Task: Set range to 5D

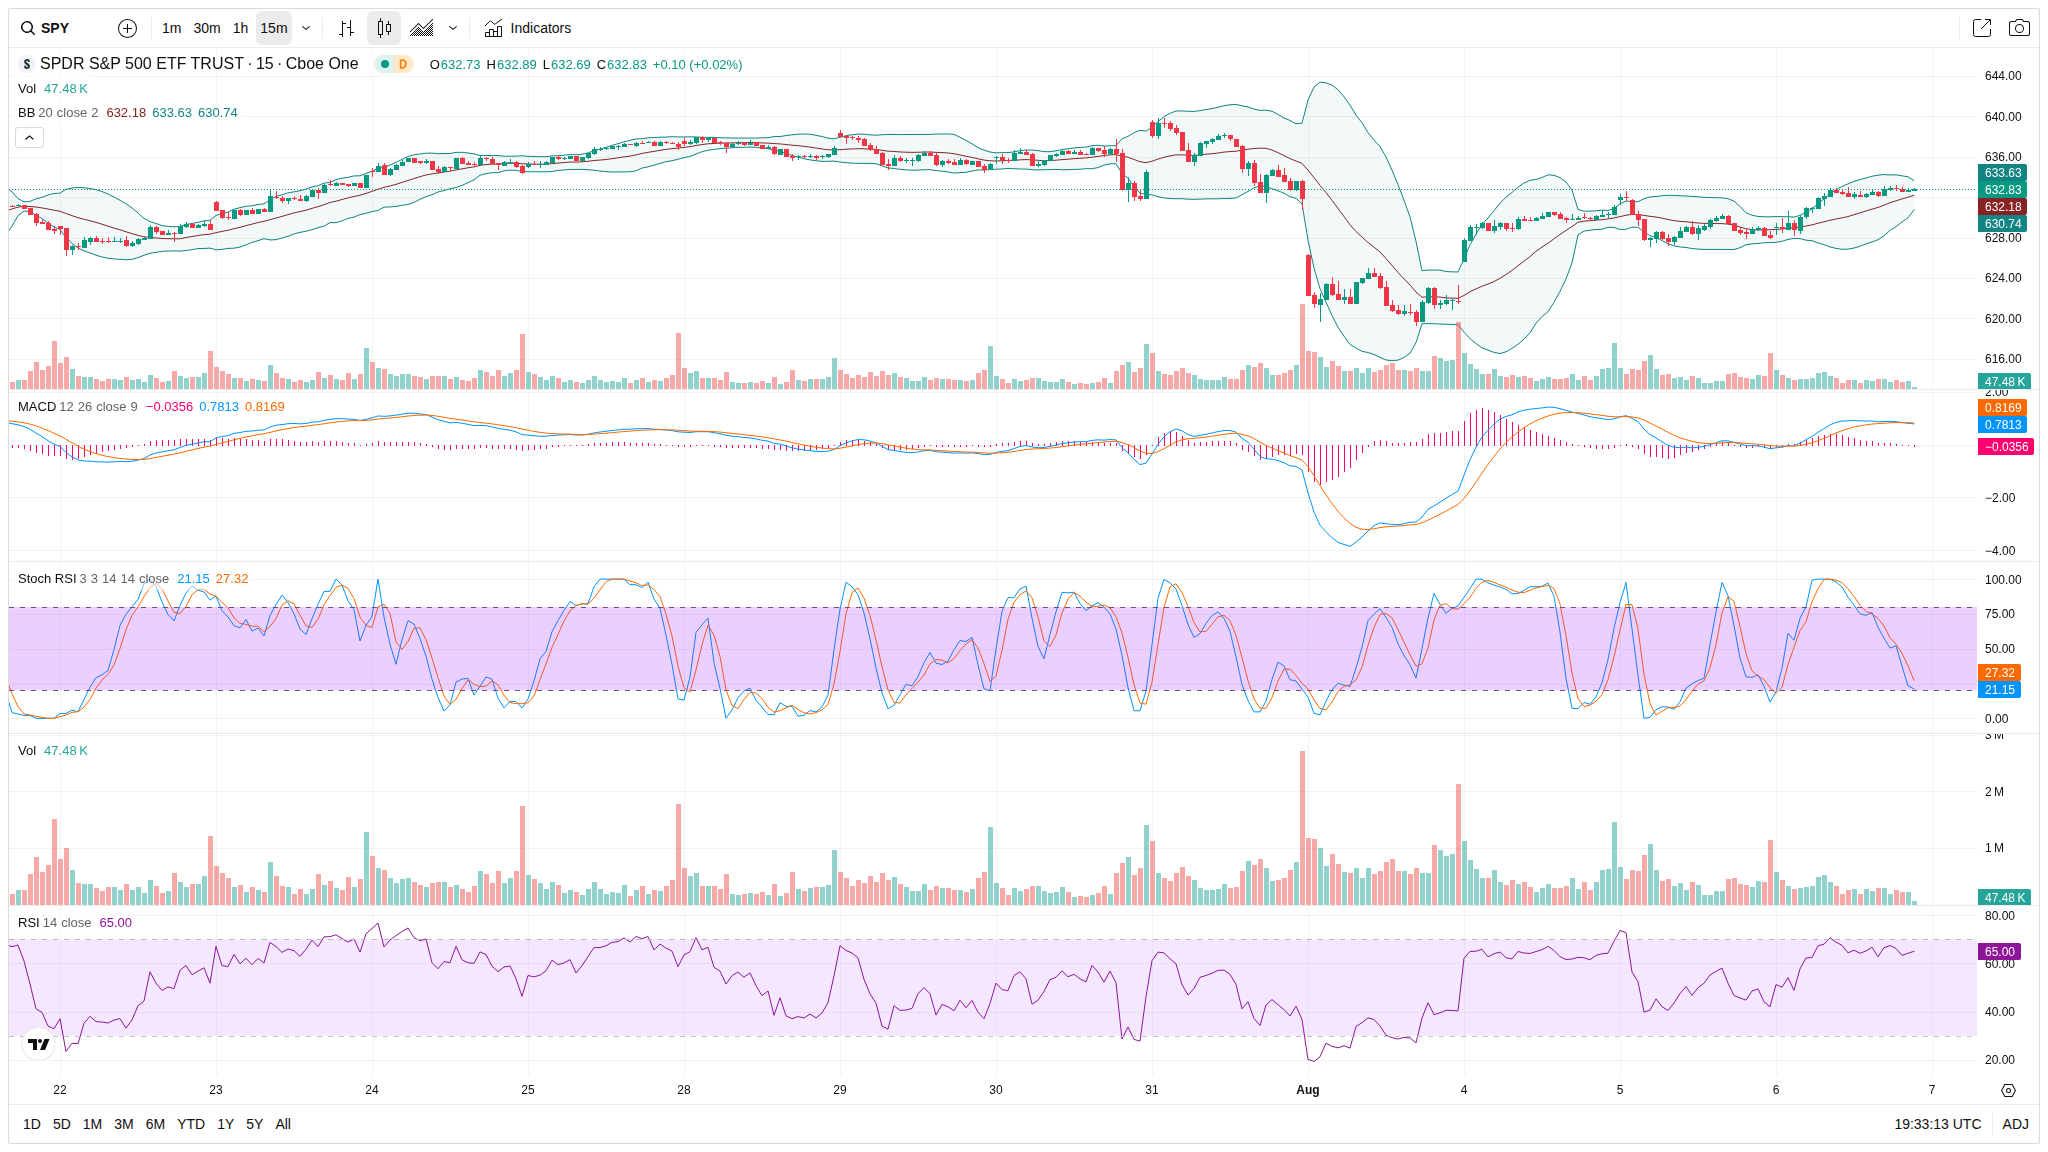Action: pyautogui.click(x=62, y=1124)
